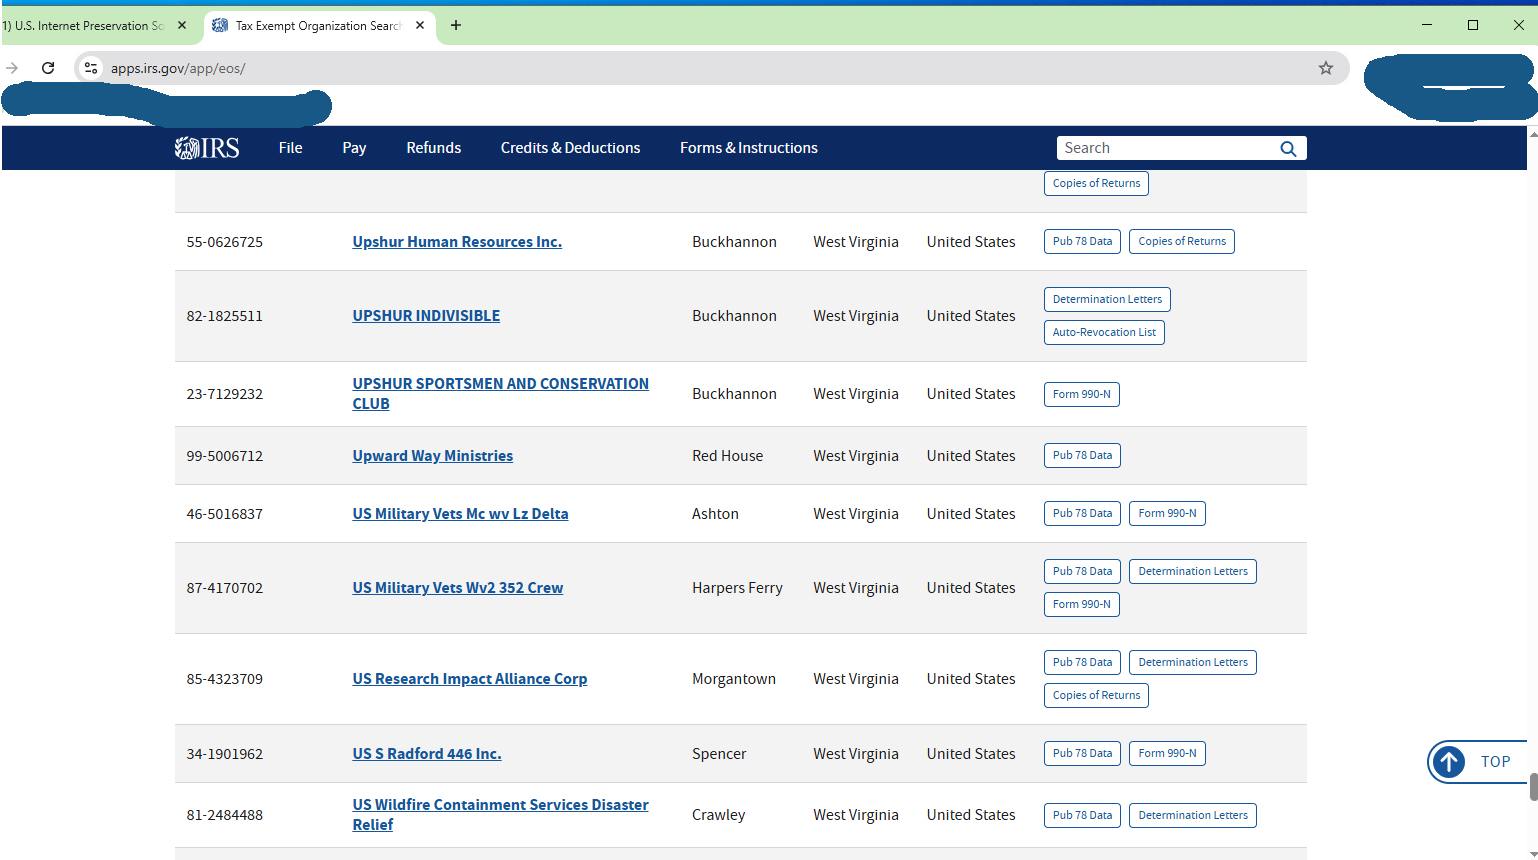Click Pub 78 Data for Upshur Human Resources
The width and height of the screenshot is (1538, 860).
pos(1082,242)
